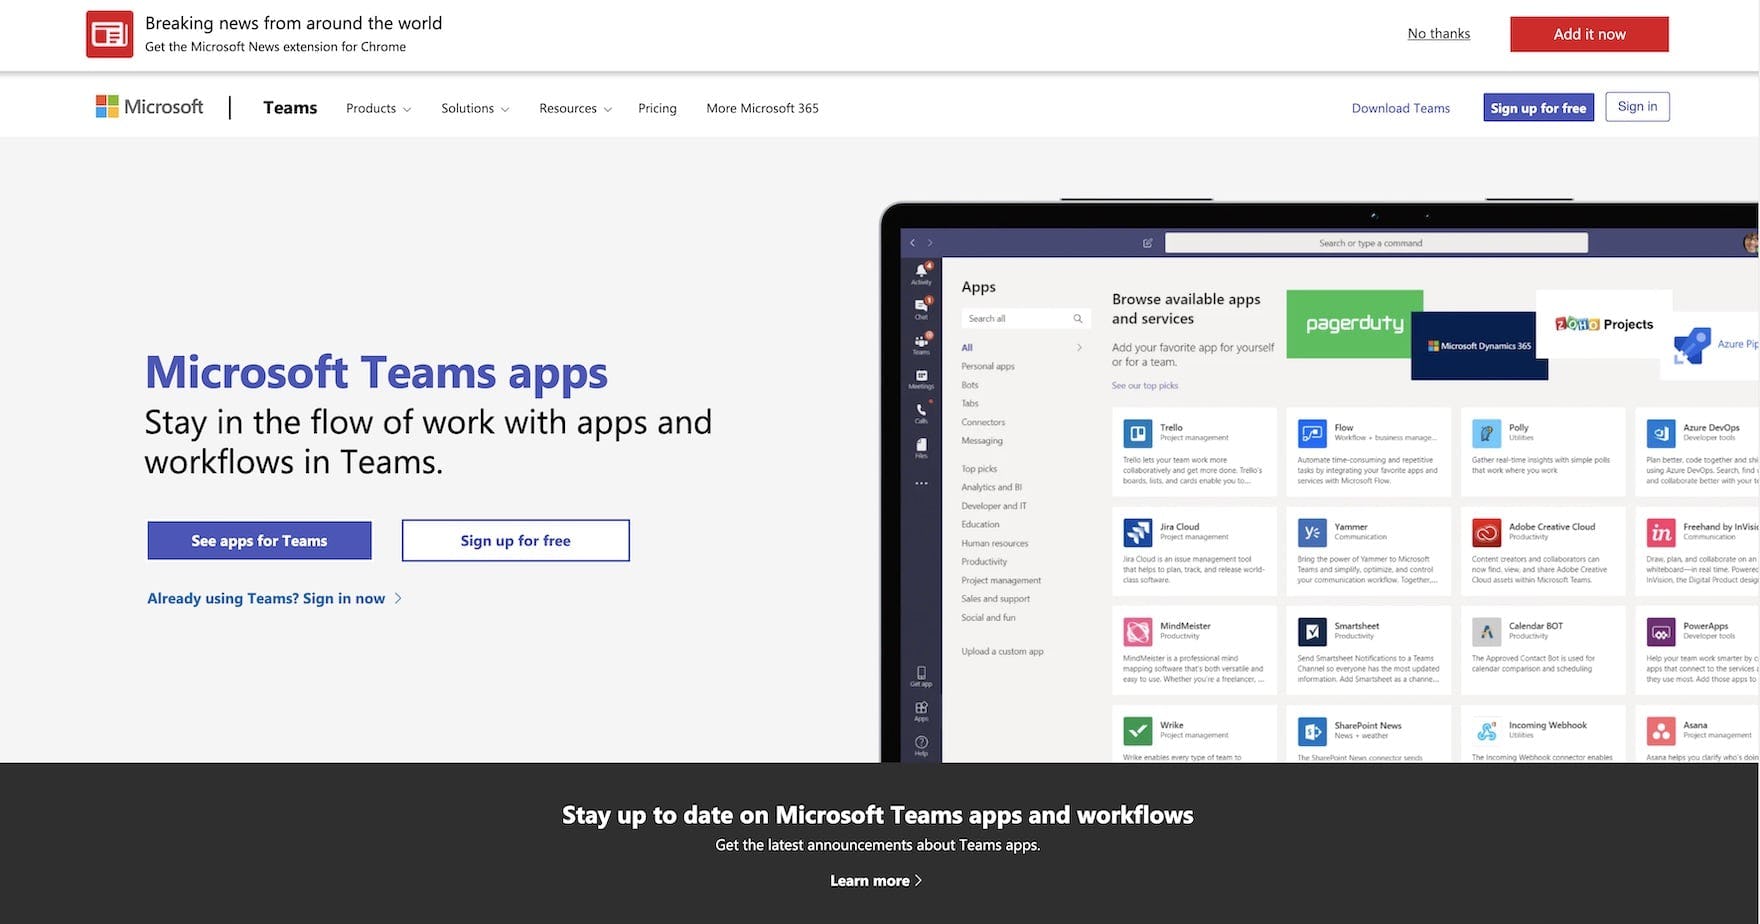Click the Search or type a command field

pos(1375,243)
